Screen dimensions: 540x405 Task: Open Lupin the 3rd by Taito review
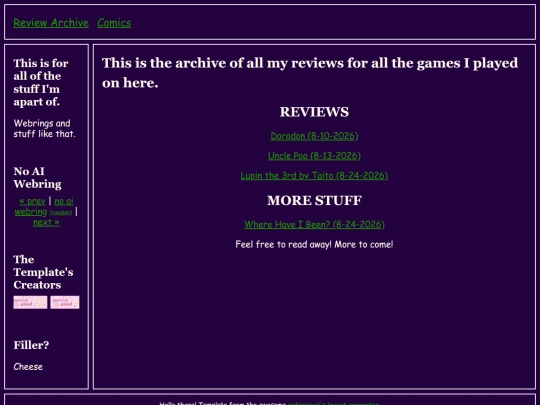click(314, 176)
